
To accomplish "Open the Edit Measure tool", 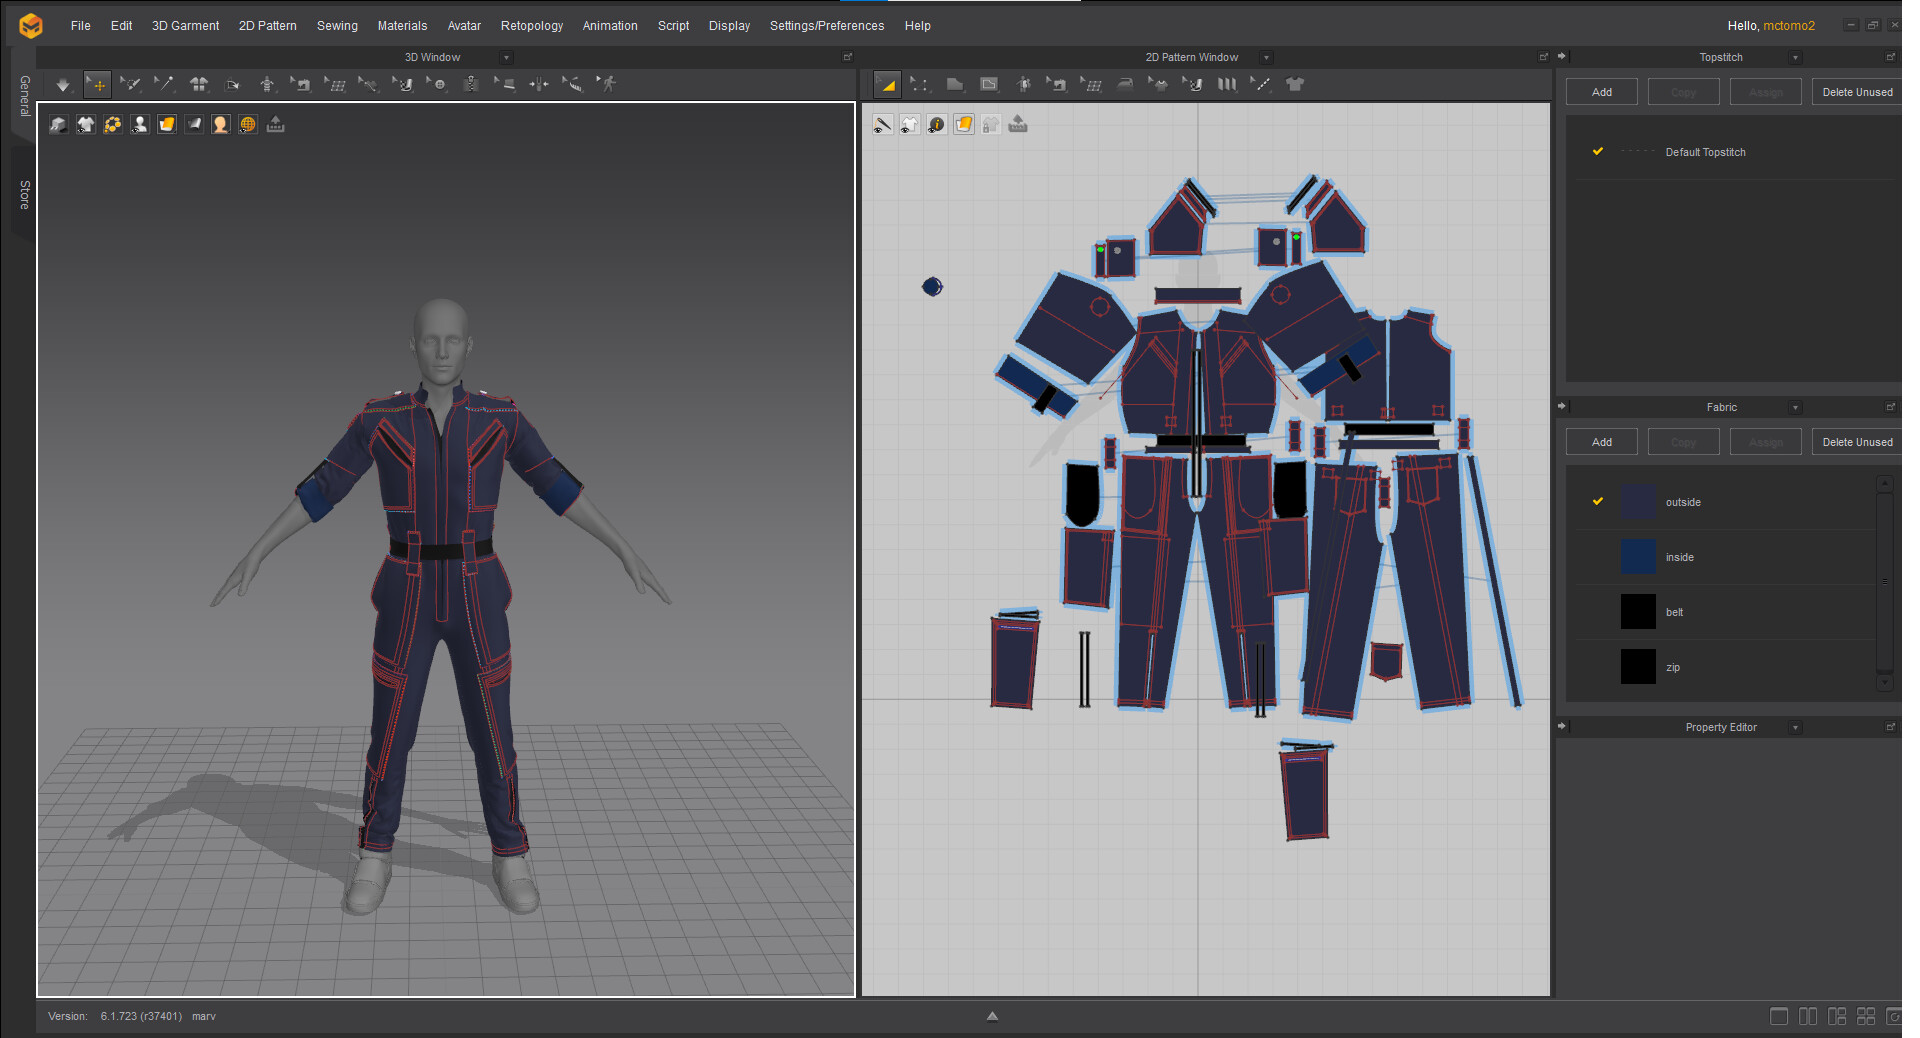I will (x=573, y=85).
